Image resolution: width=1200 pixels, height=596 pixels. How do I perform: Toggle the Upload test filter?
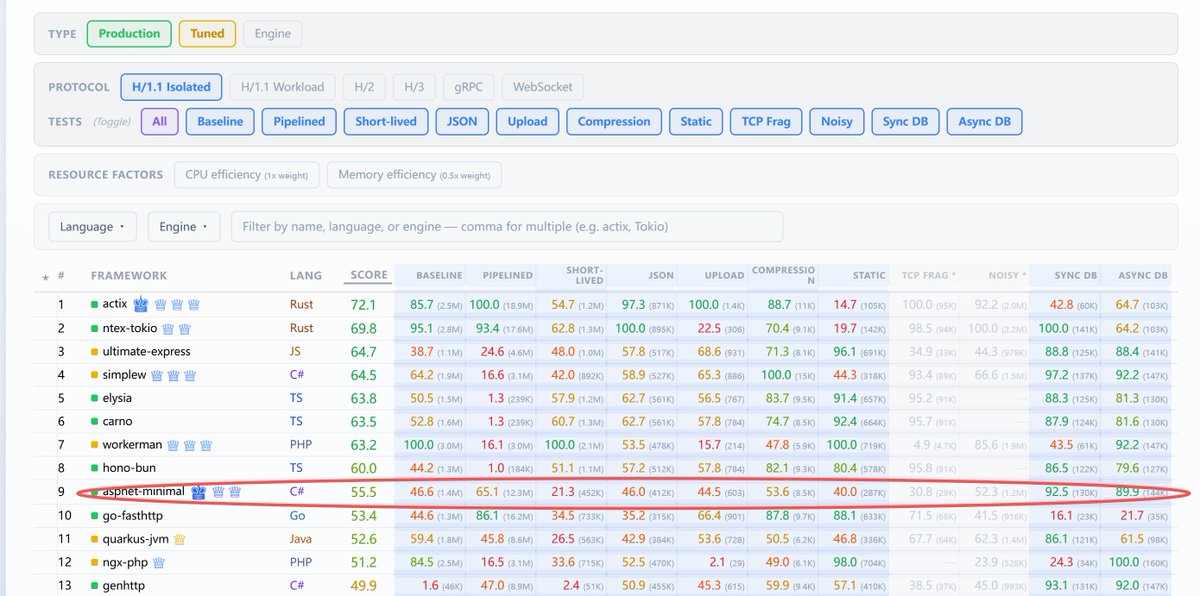point(527,121)
